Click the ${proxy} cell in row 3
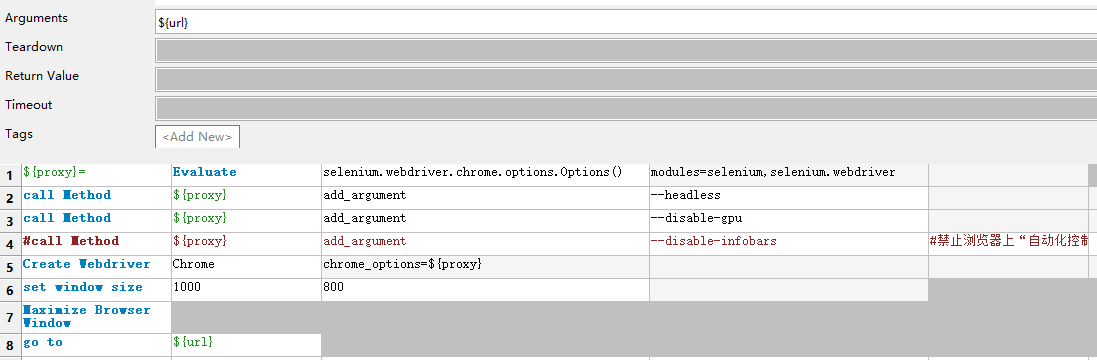Screen dimensions: 1097x360 coord(246,221)
